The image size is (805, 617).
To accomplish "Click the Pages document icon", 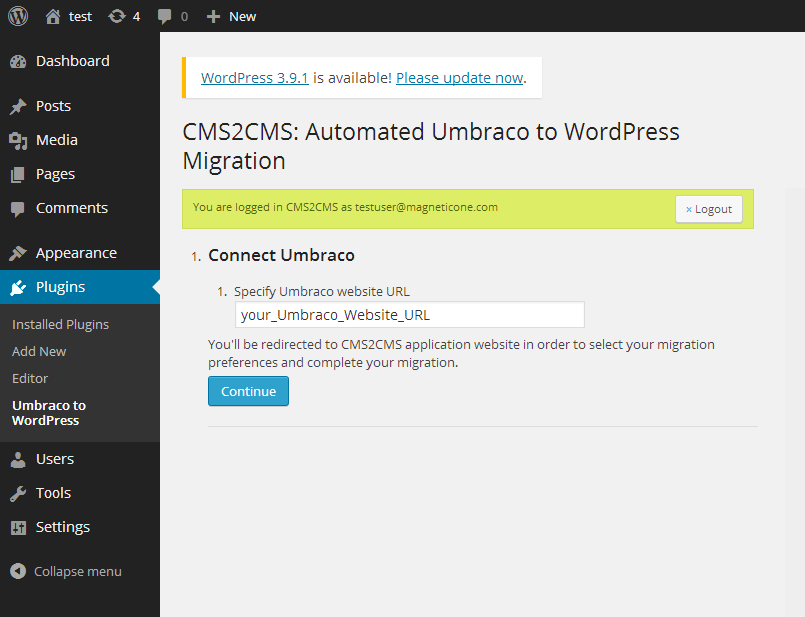I will 18,175.
